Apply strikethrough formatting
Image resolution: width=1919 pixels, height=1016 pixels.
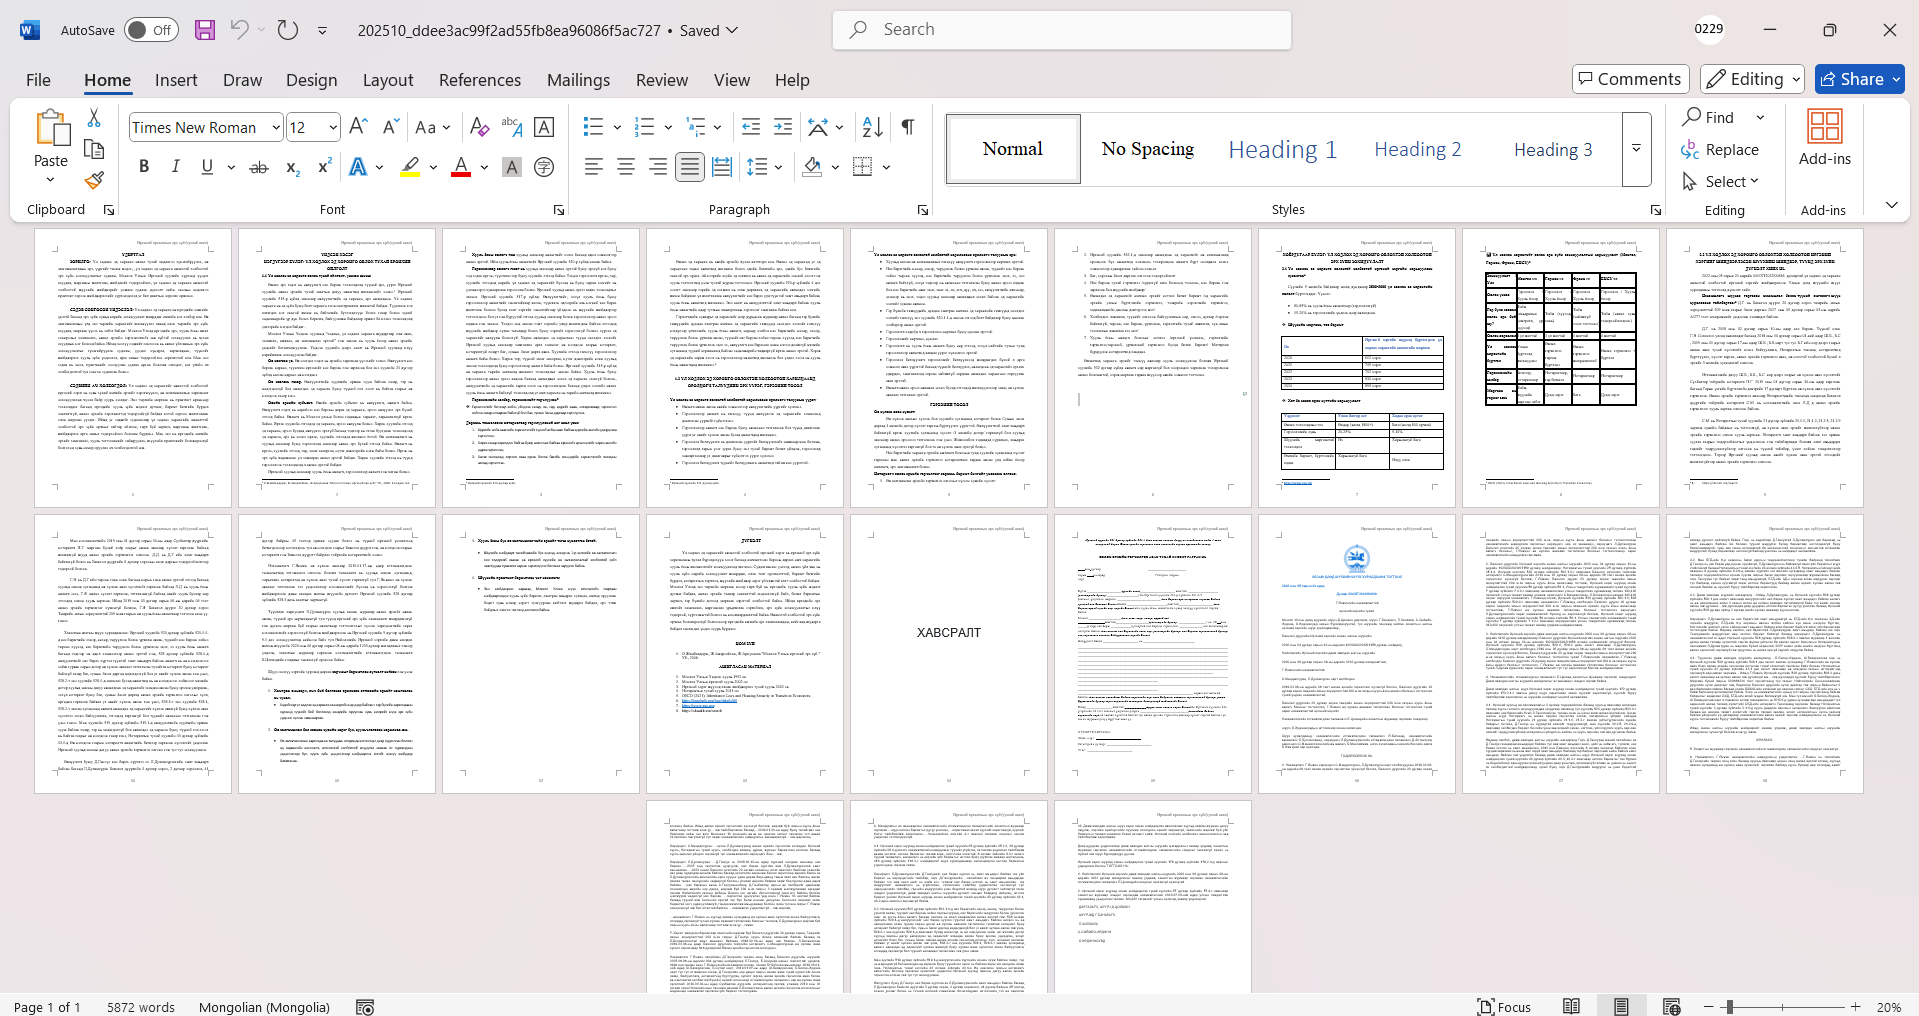coord(259,167)
